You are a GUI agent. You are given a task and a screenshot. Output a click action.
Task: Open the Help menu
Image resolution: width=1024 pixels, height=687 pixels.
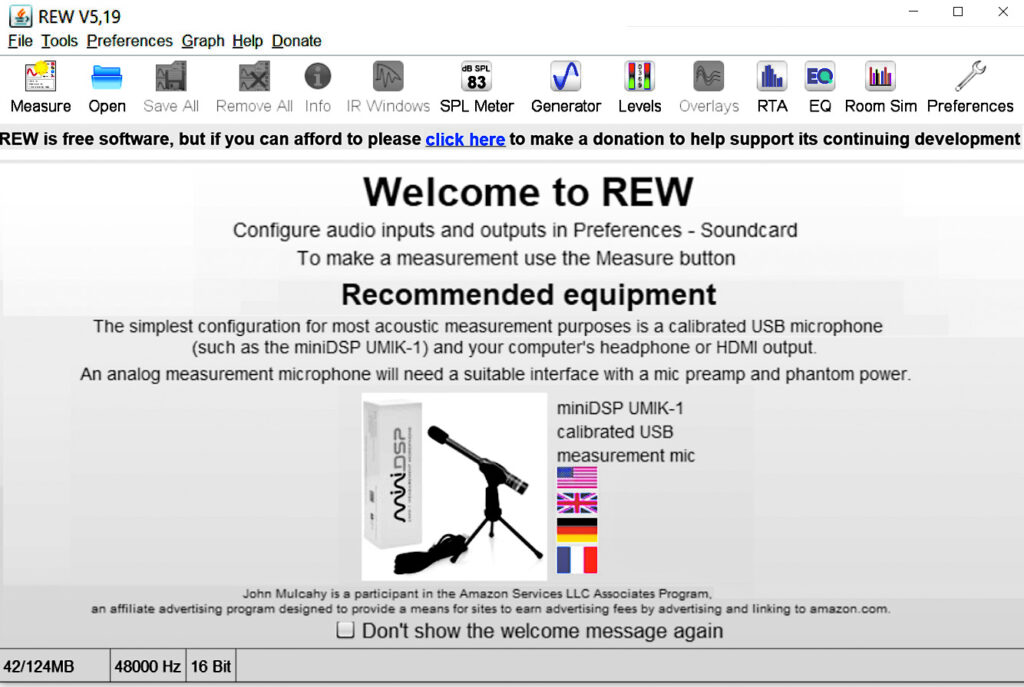247,41
